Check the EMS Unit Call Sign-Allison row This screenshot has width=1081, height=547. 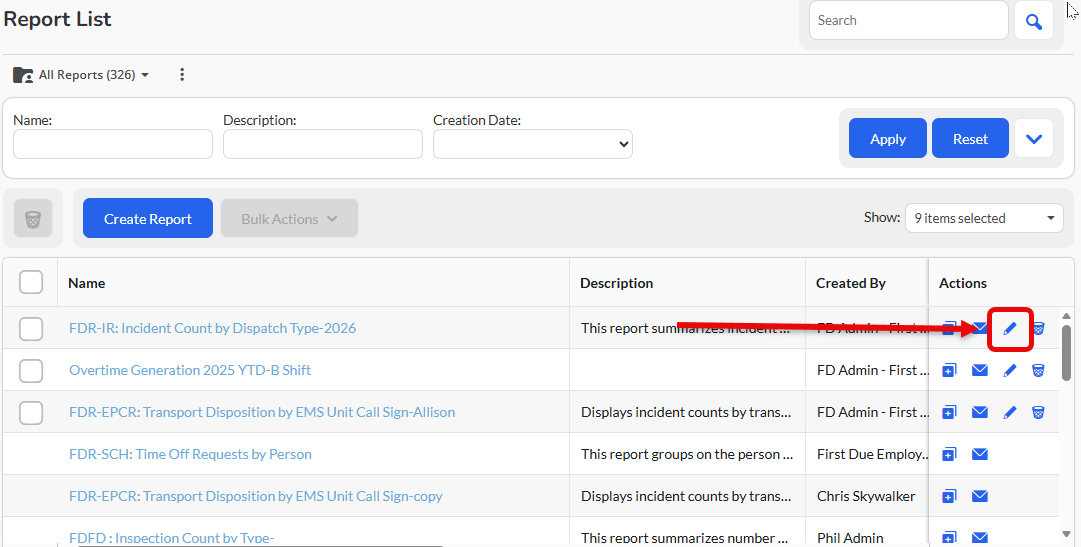[x=31, y=413]
